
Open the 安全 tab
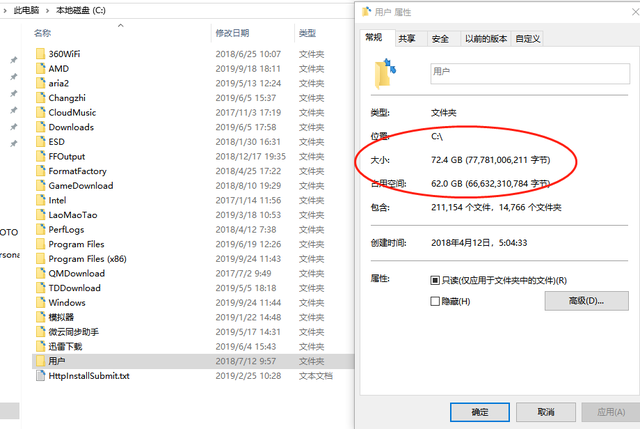[x=440, y=39]
